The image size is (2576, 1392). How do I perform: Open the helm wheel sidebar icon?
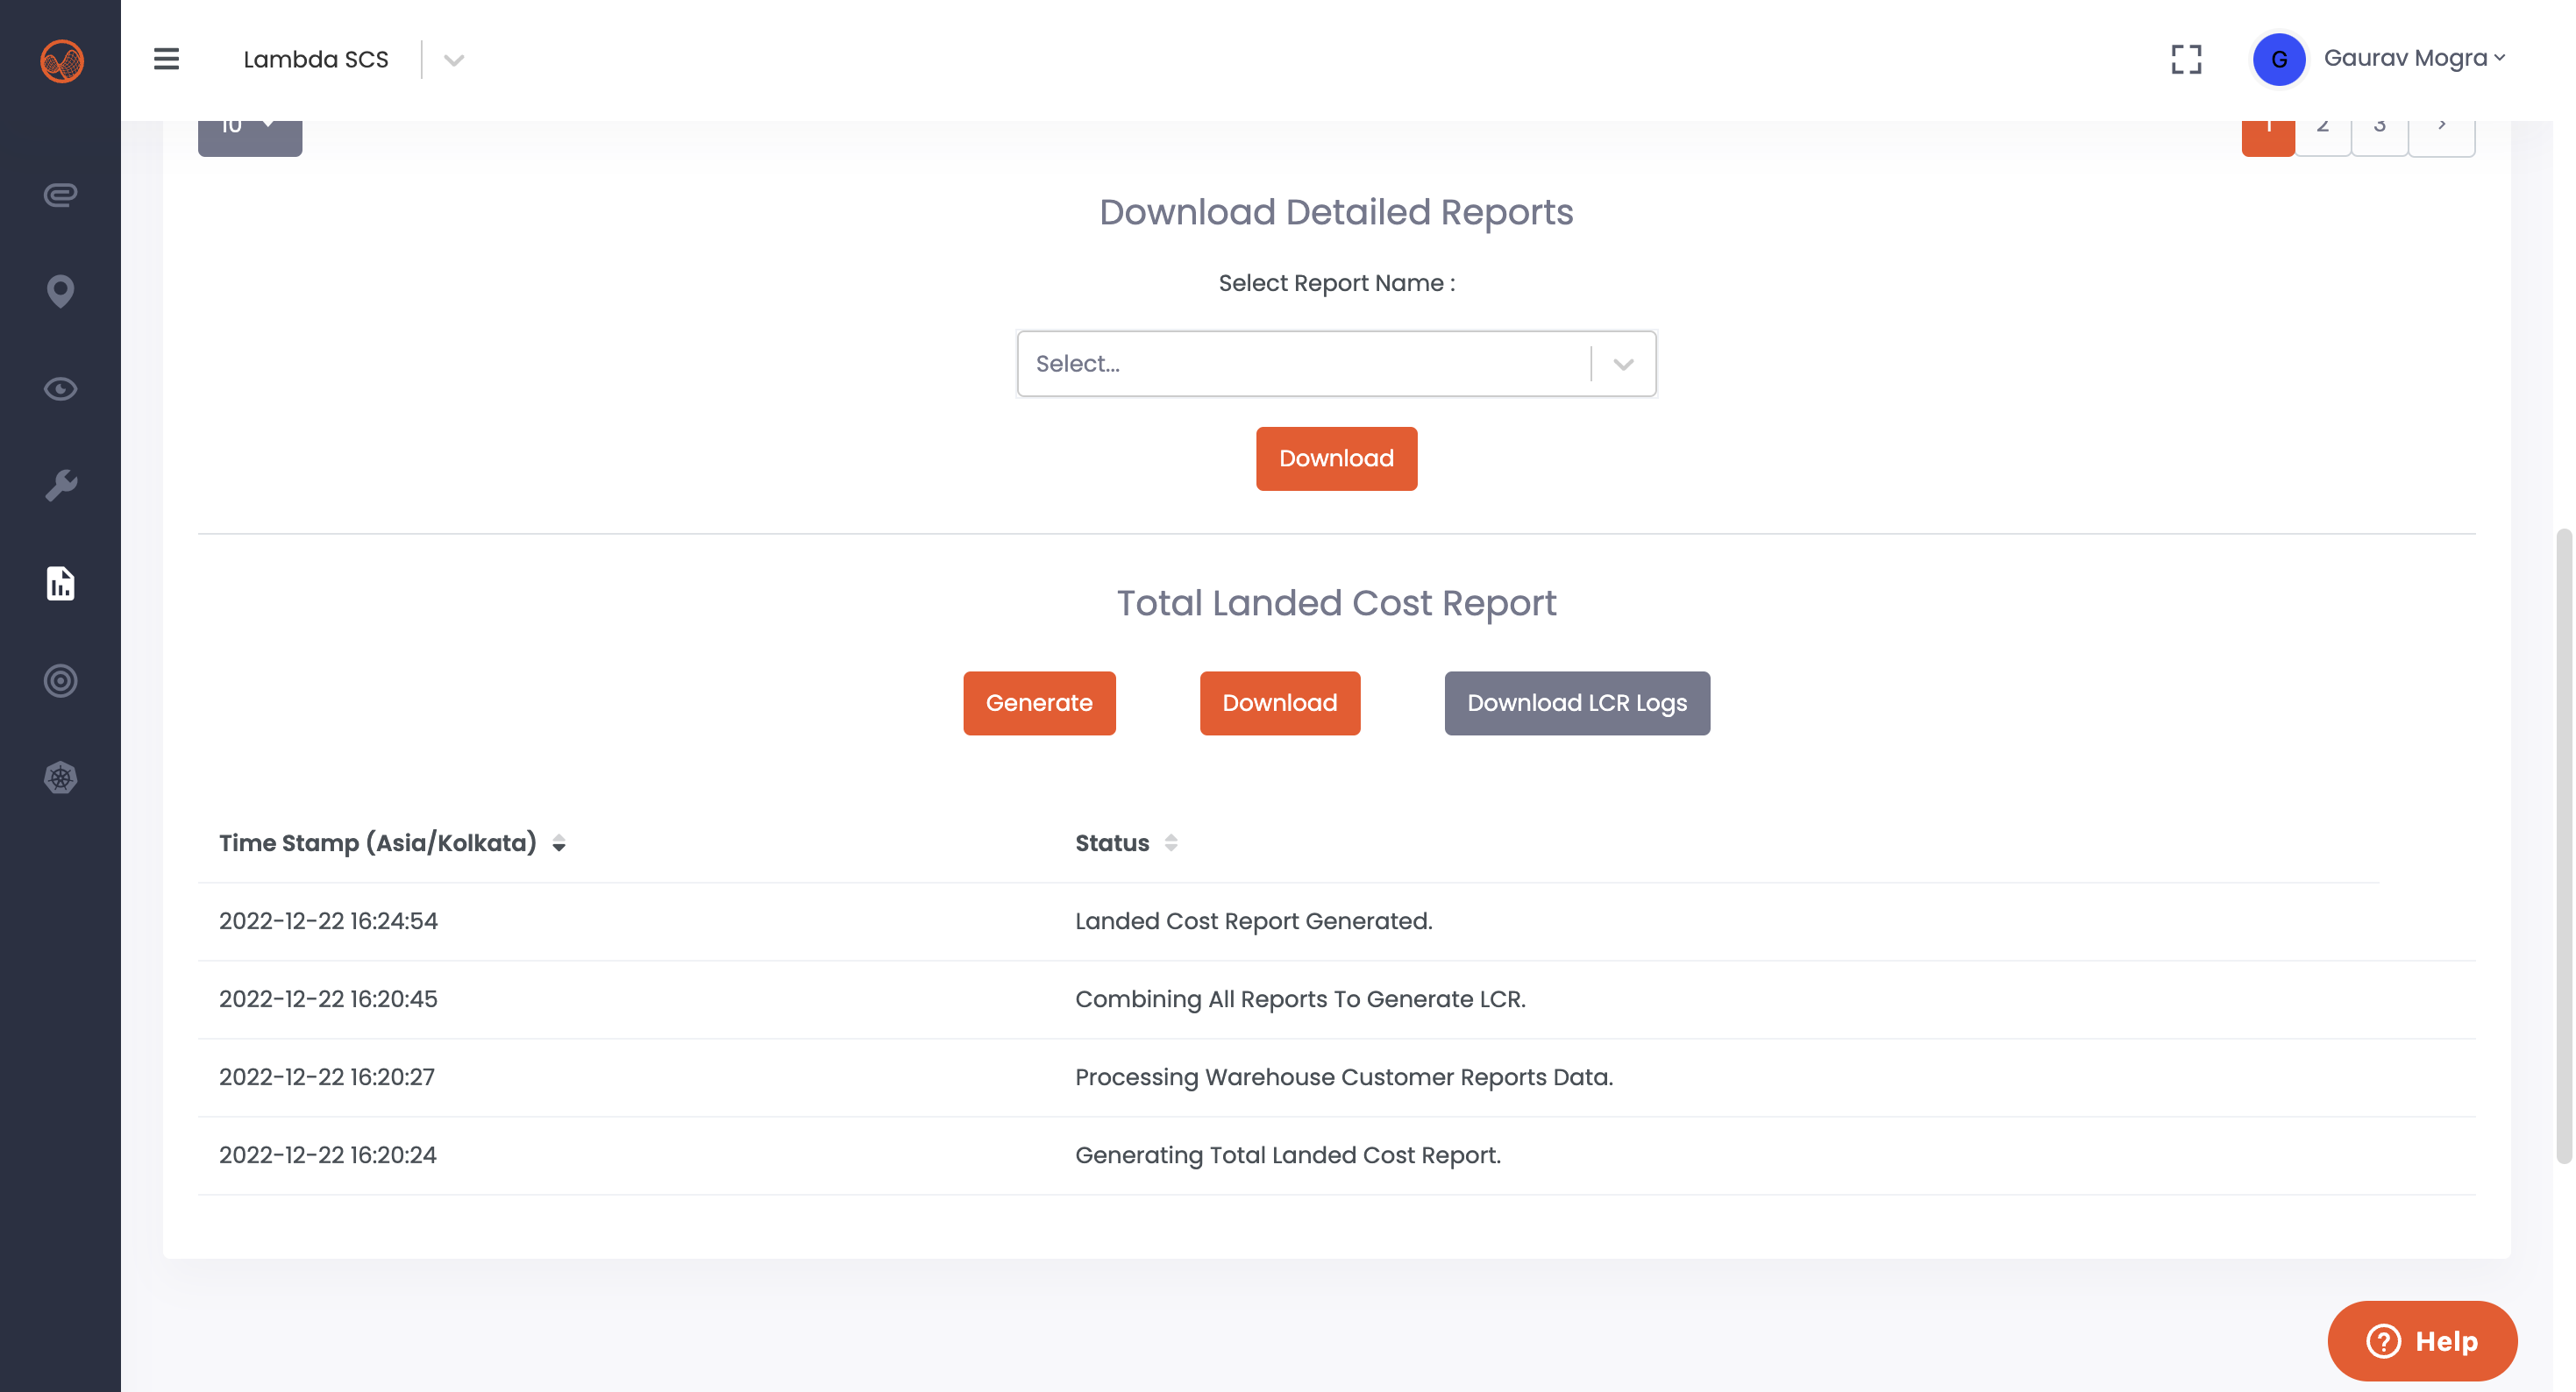(61, 778)
